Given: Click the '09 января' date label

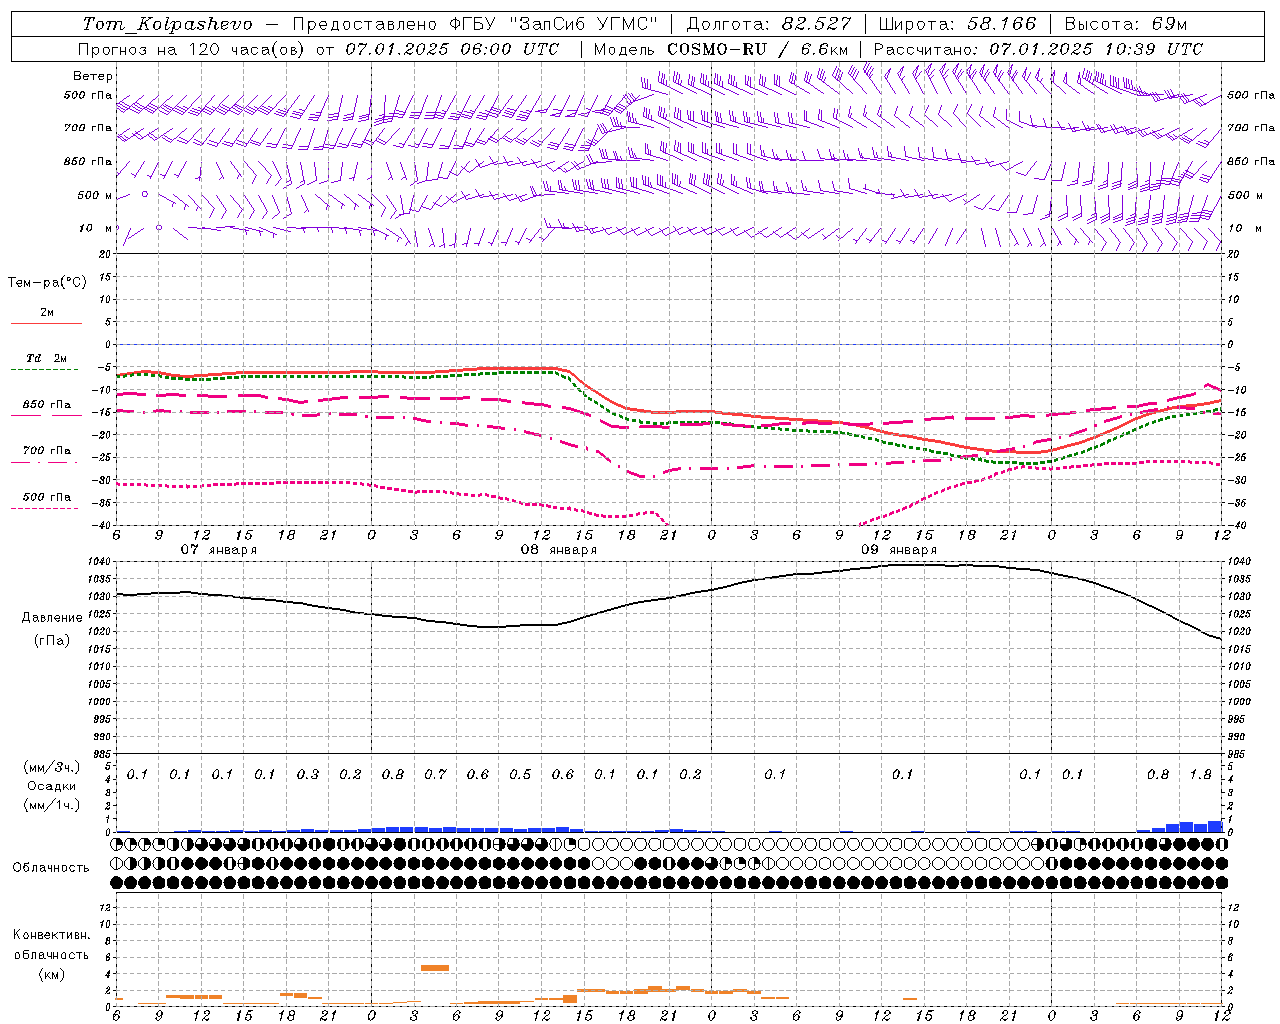Looking at the screenshot, I should coord(898,550).
